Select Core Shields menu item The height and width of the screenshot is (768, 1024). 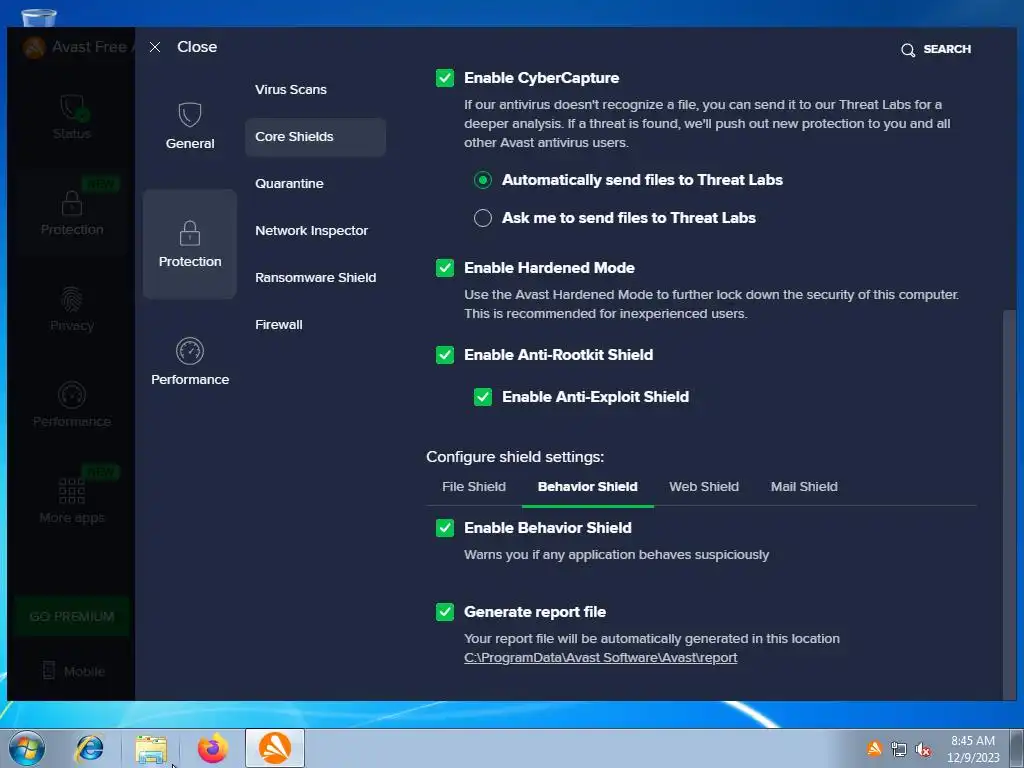point(315,136)
